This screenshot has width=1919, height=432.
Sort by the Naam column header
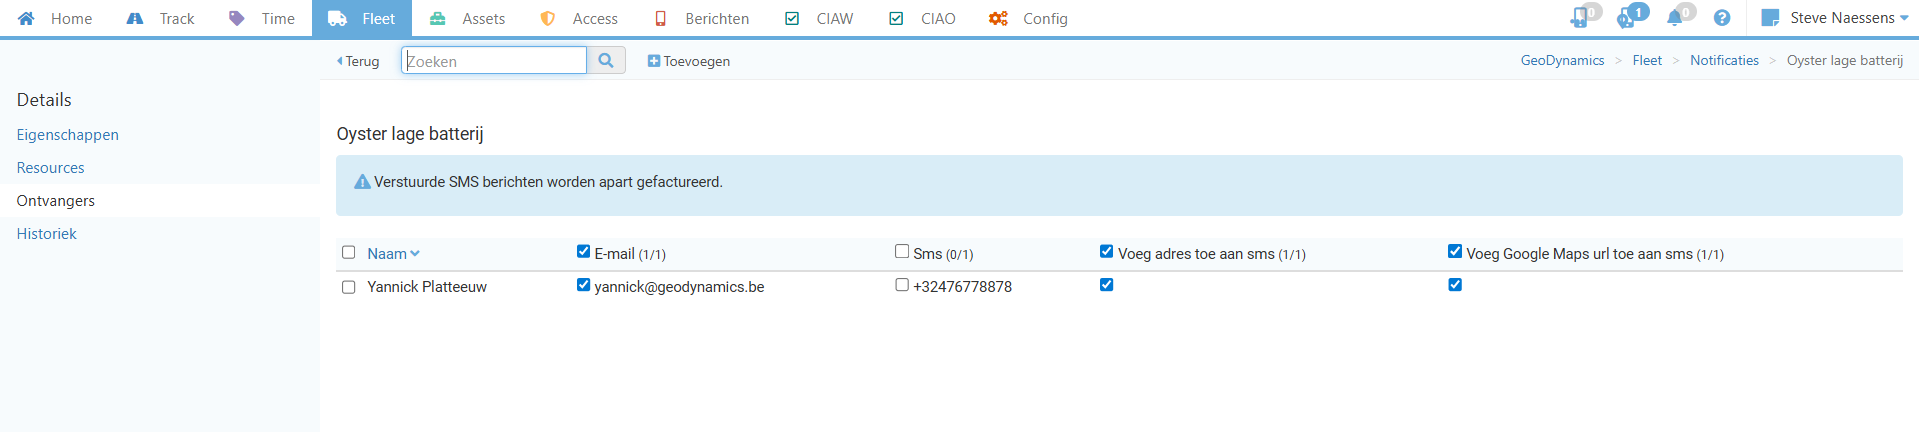point(387,254)
